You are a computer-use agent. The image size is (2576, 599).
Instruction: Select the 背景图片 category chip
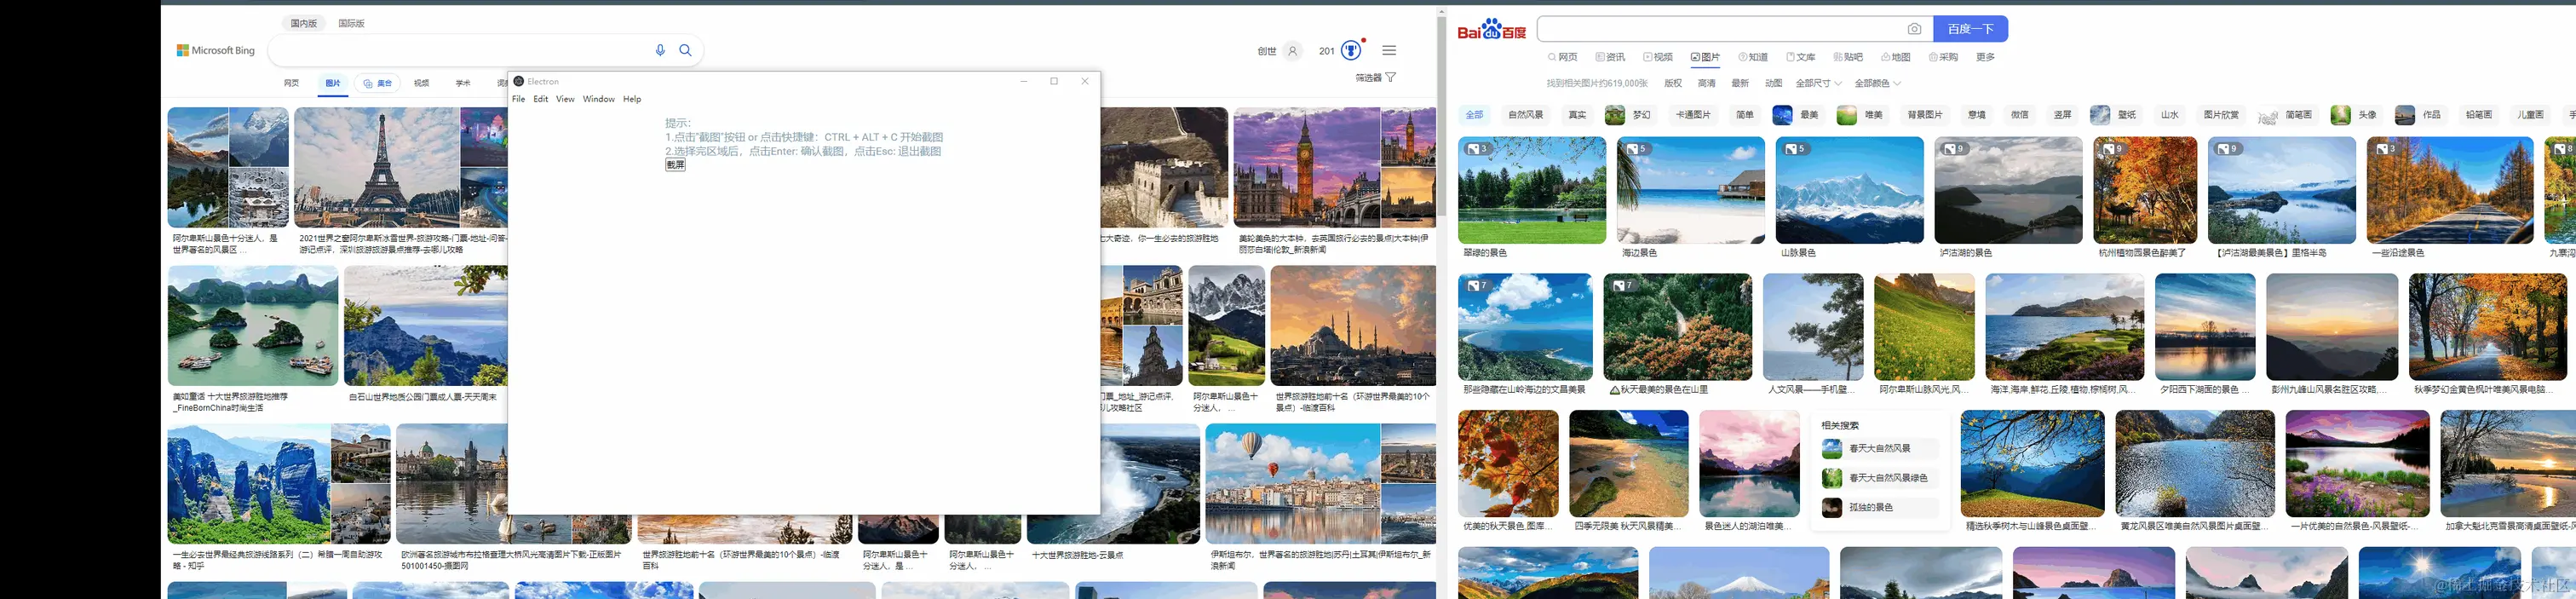1925,115
